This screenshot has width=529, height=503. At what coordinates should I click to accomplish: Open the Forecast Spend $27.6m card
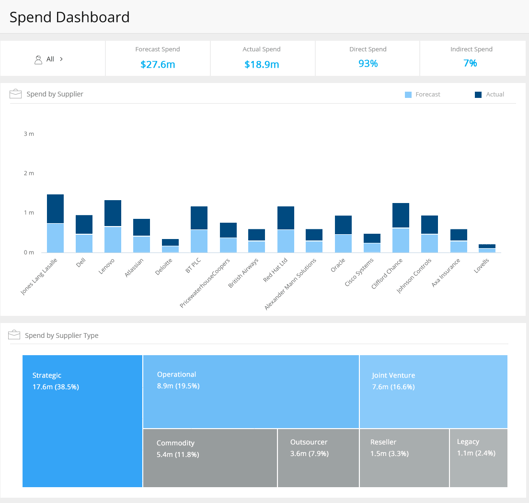(x=158, y=58)
